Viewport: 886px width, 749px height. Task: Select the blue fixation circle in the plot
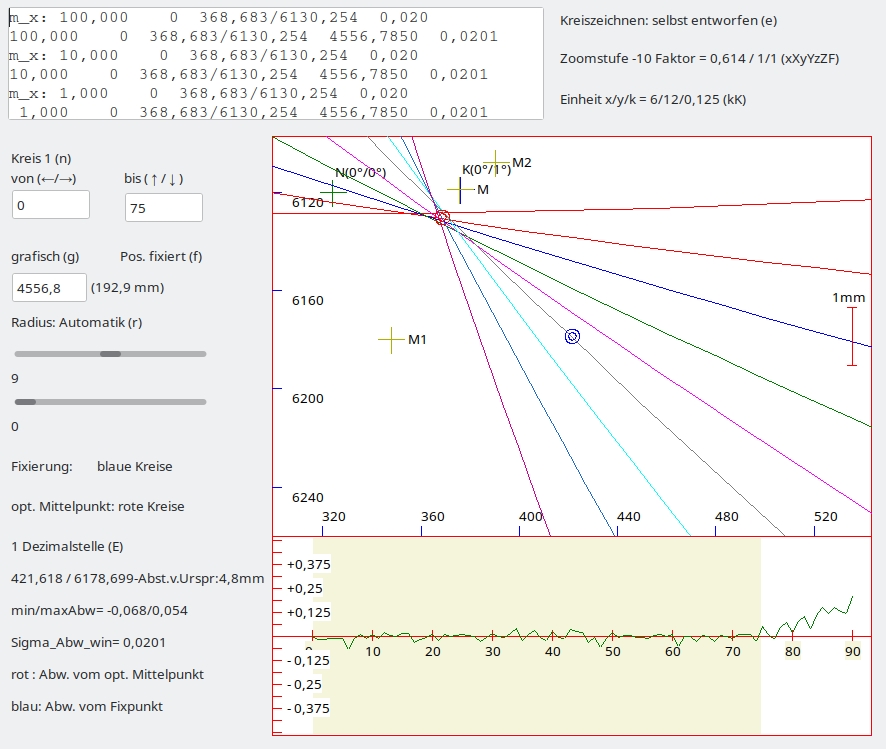coord(572,337)
